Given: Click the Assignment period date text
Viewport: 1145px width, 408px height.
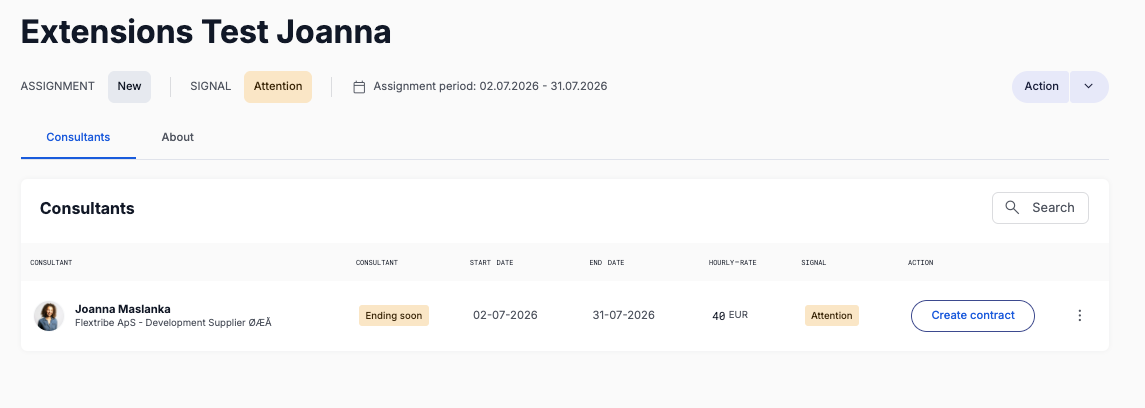Looking at the screenshot, I should click(490, 86).
